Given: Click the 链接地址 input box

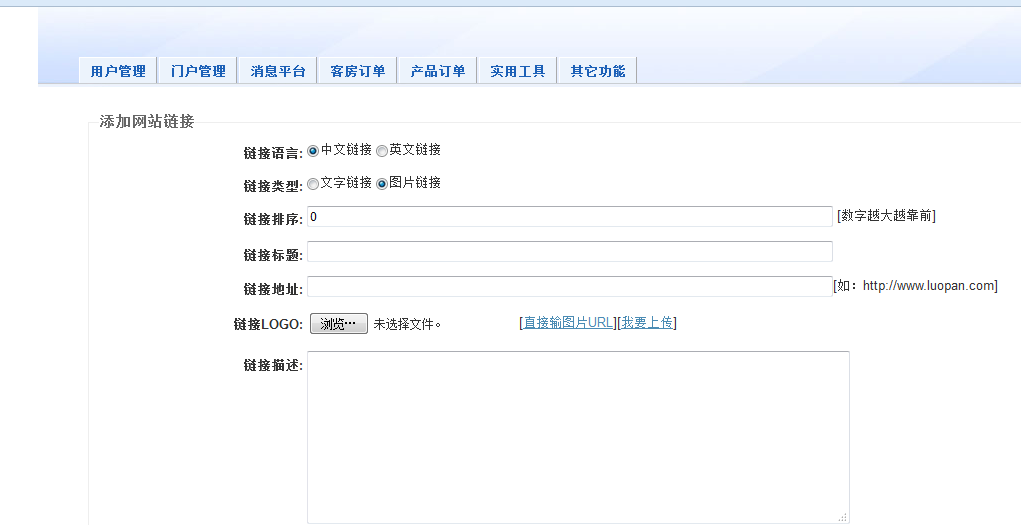Looking at the screenshot, I should coord(570,287).
